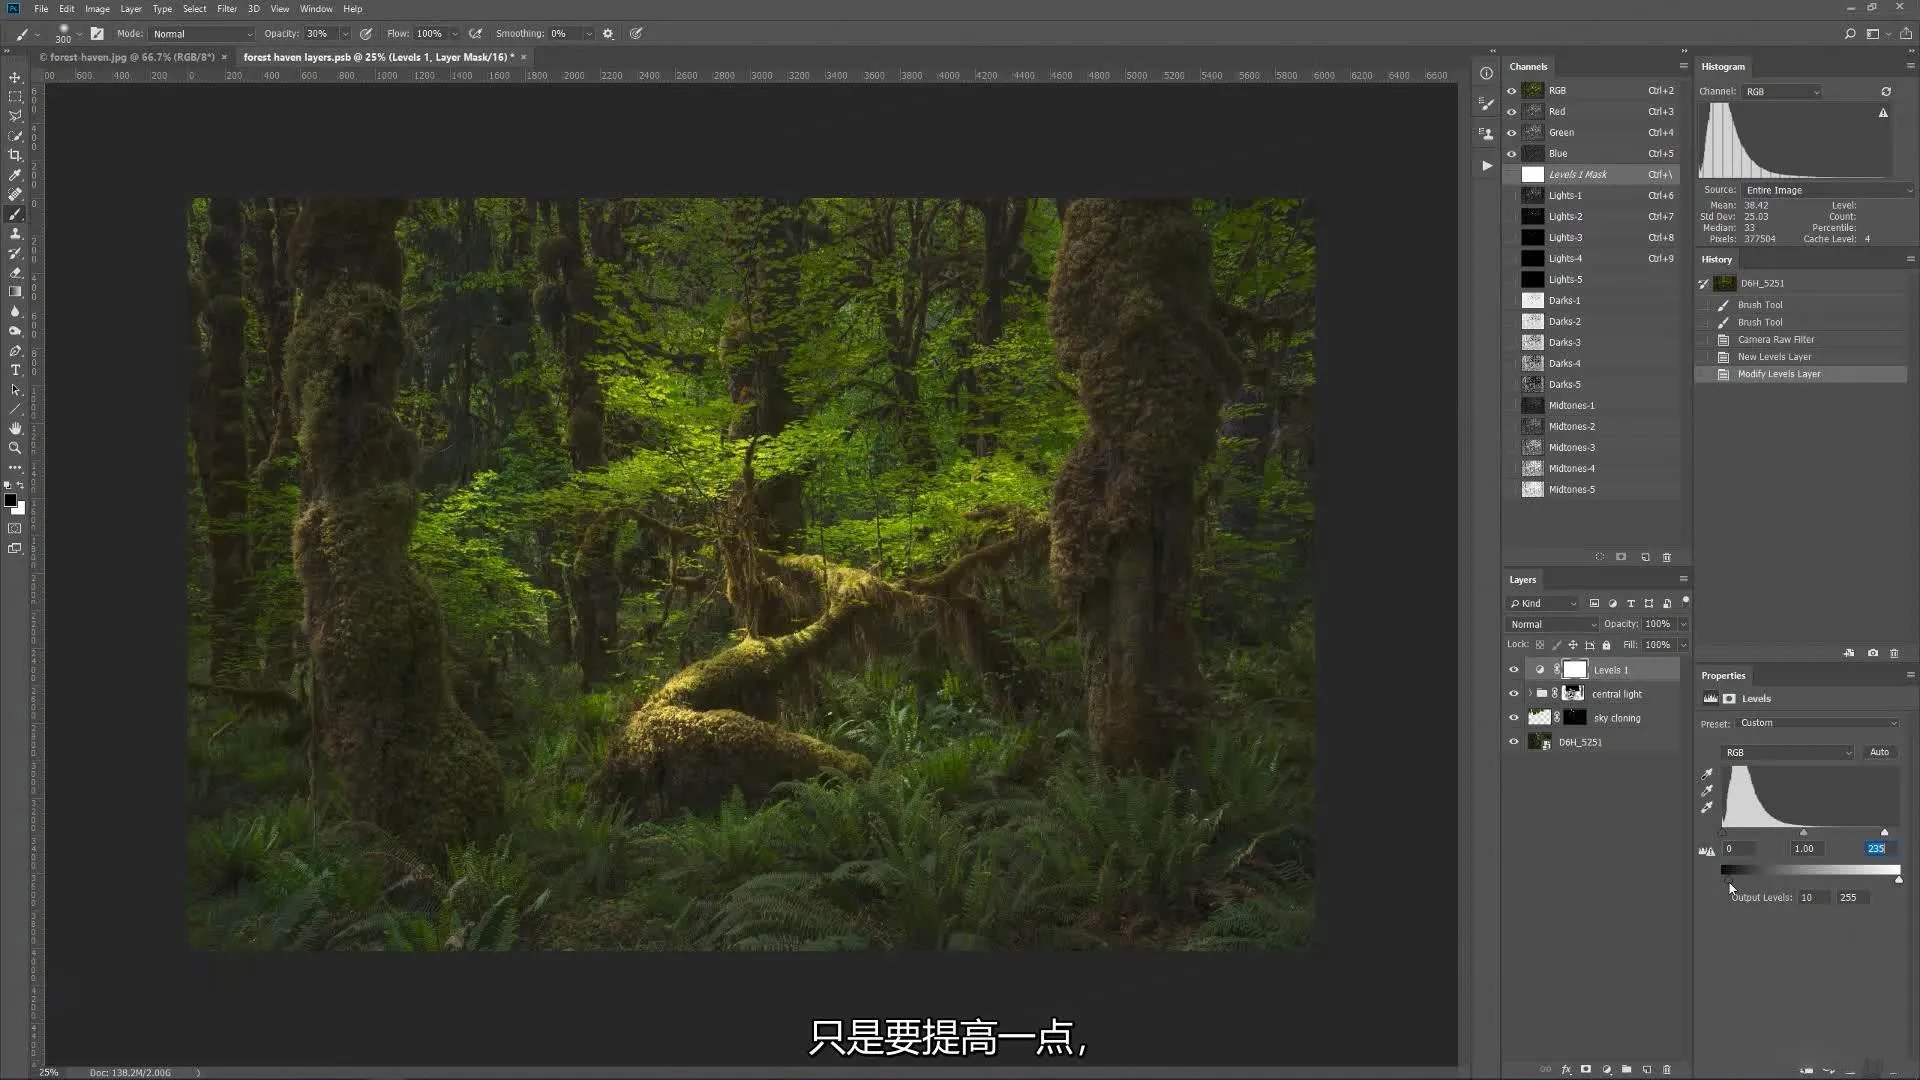Select the Eyedropper tool
This screenshot has width=1920, height=1080.
pyautogui.click(x=16, y=175)
